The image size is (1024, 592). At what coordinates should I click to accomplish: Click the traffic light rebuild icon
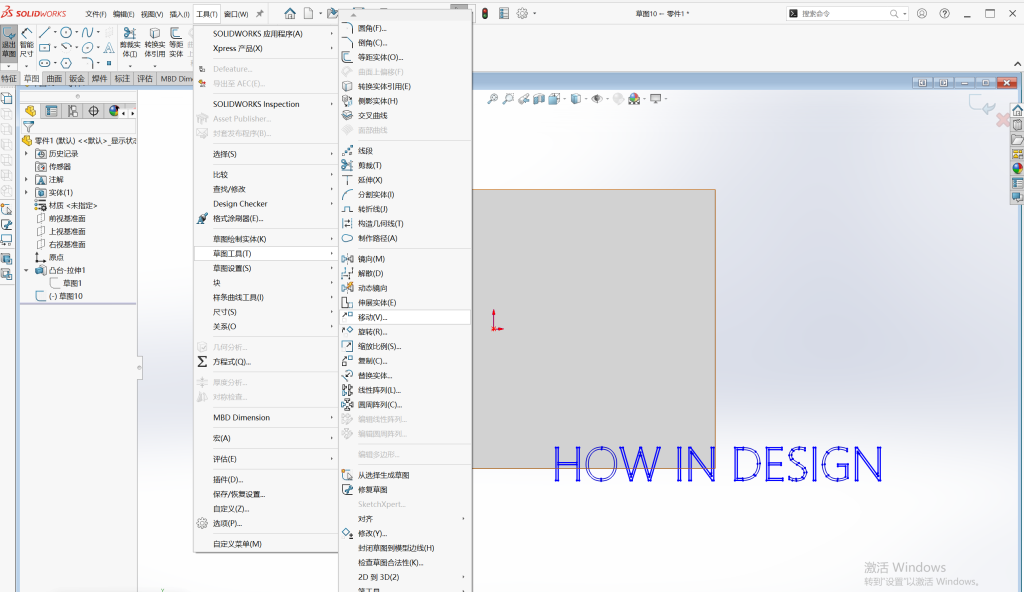coord(485,13)
